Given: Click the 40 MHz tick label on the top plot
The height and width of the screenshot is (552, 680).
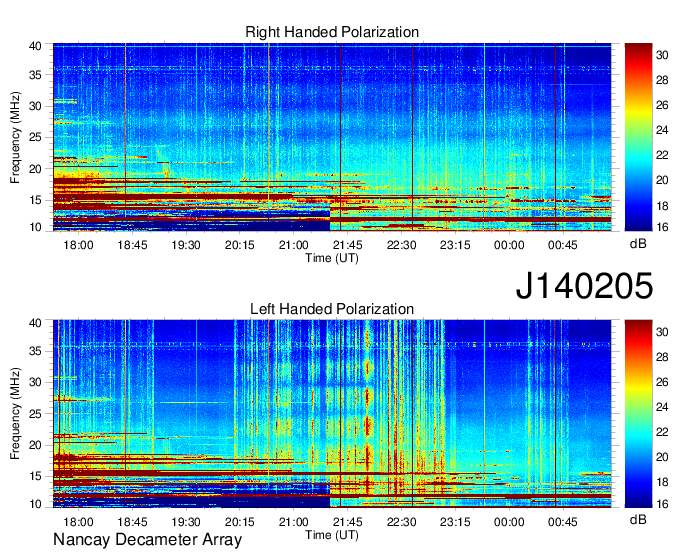Looking at the screenshot, I should (35, 46).
